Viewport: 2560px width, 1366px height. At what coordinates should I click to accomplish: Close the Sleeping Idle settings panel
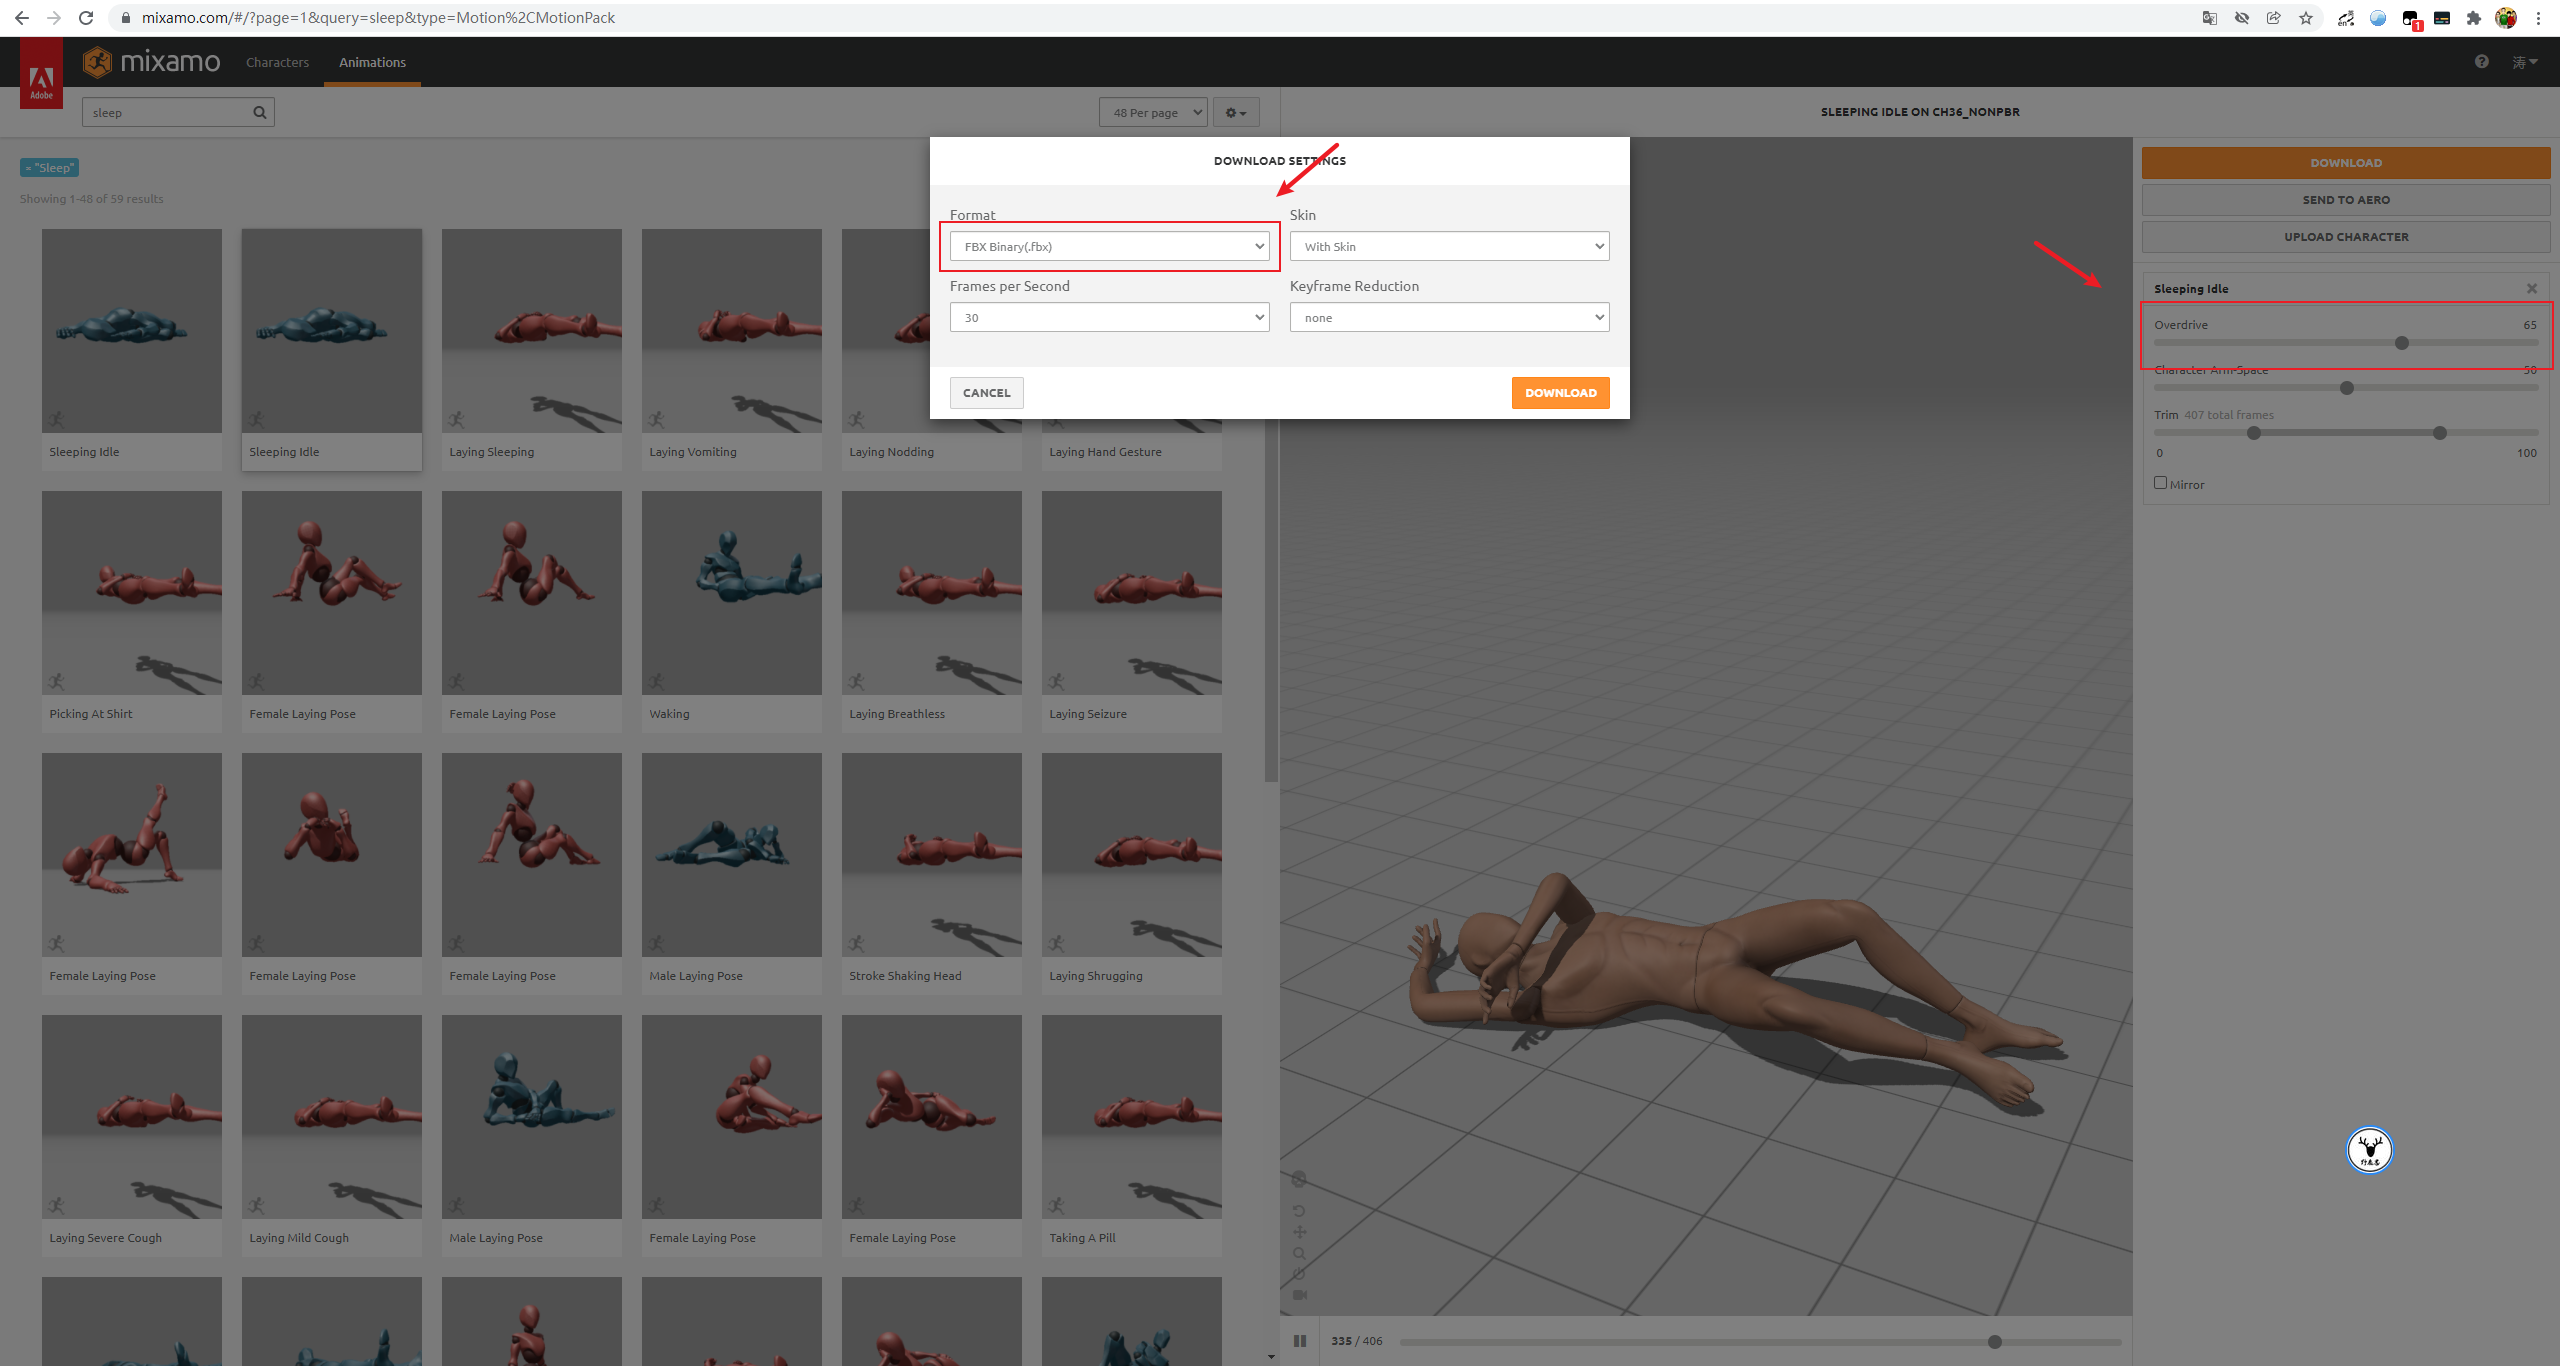[x=2532, y=289]
